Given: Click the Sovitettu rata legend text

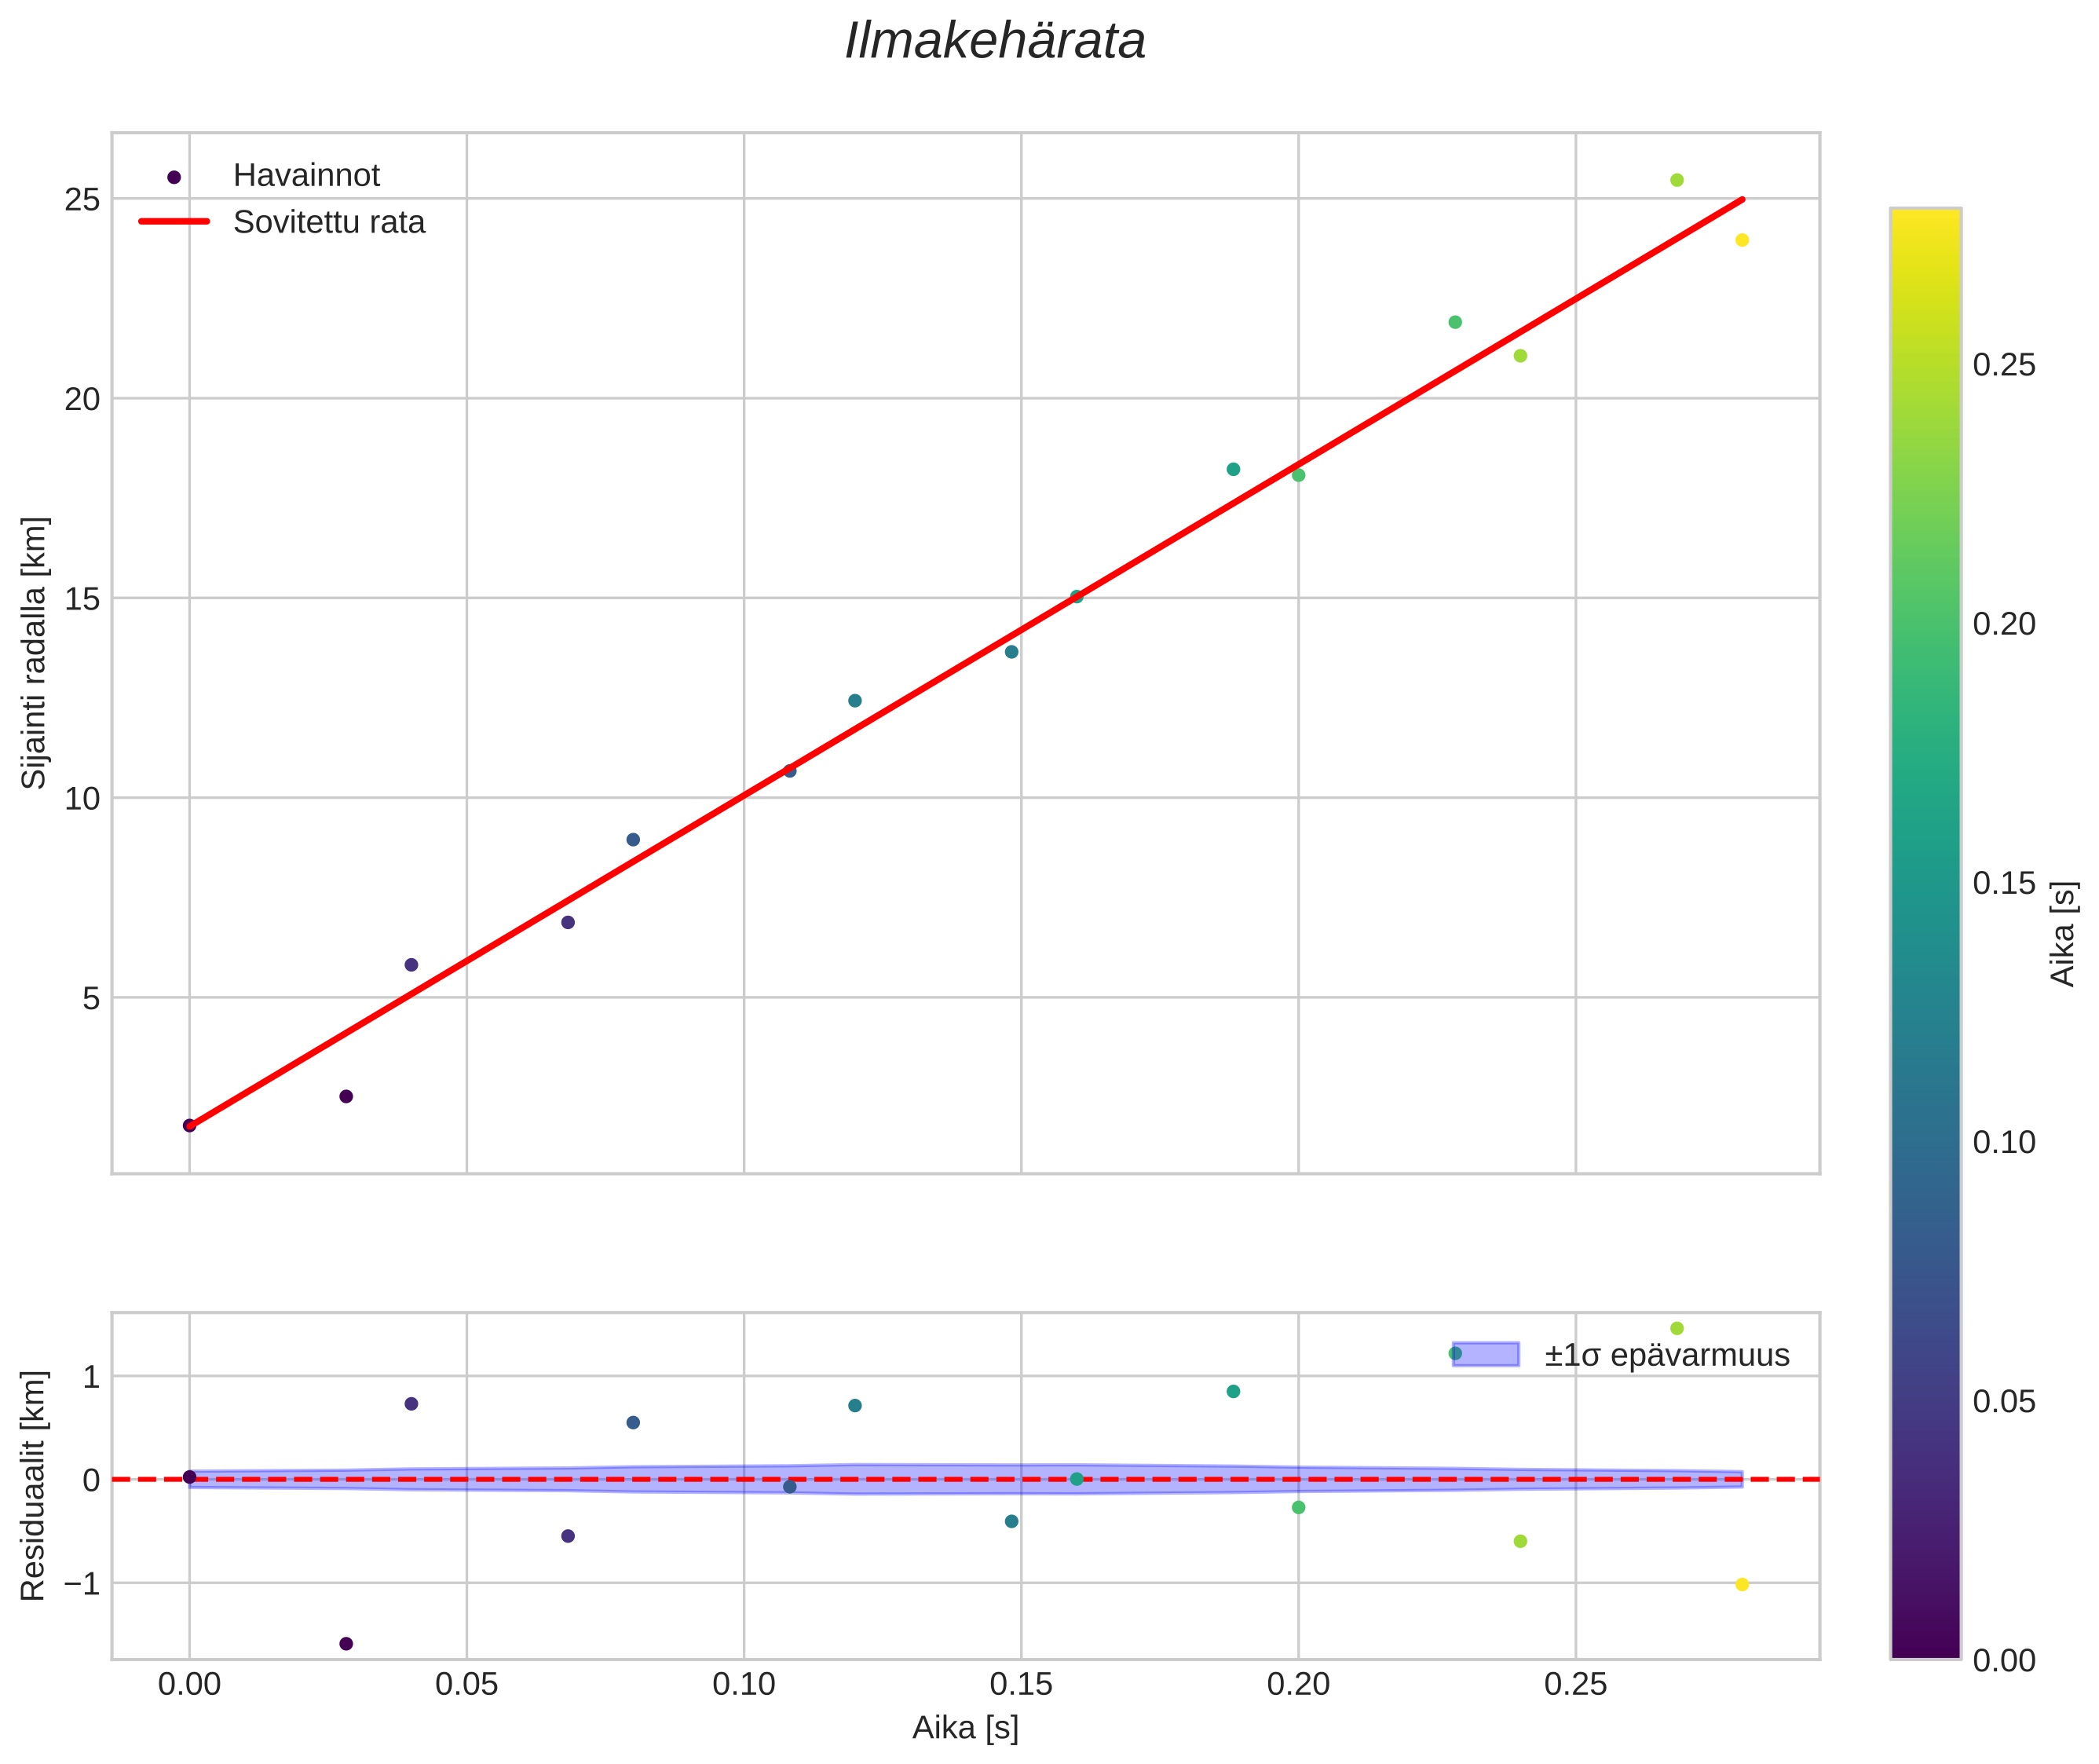Looking at the screenshot, I should click(329, 222).
